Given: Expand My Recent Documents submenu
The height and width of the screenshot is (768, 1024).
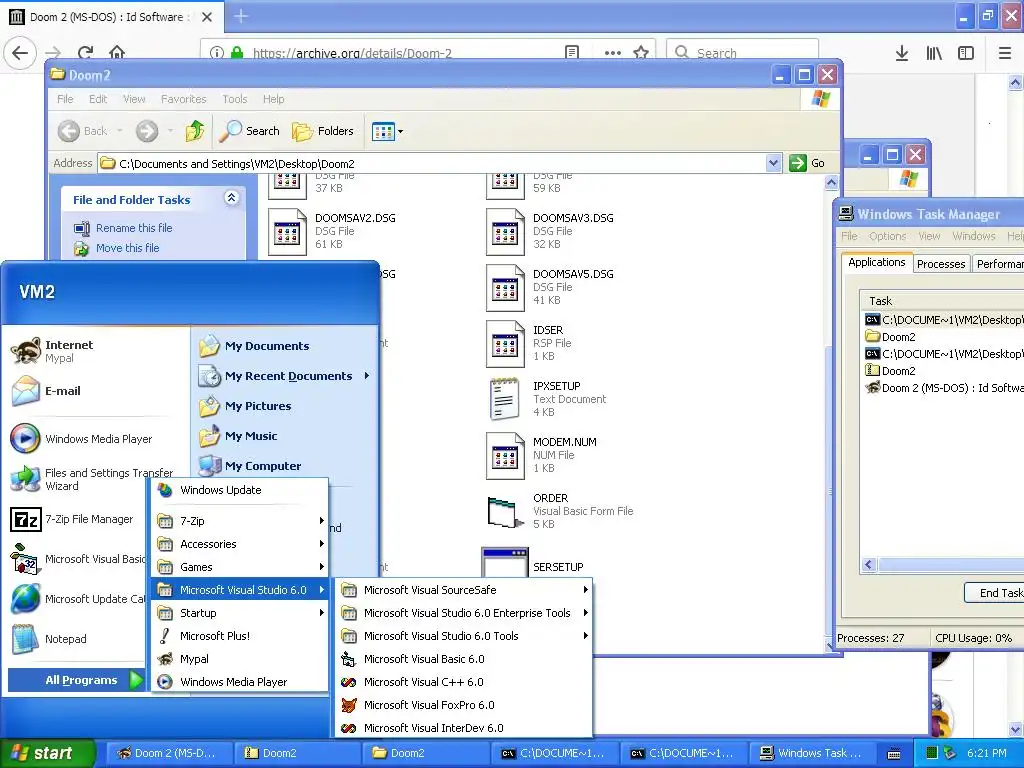Looking at the screenshot, I should (285, 376).
